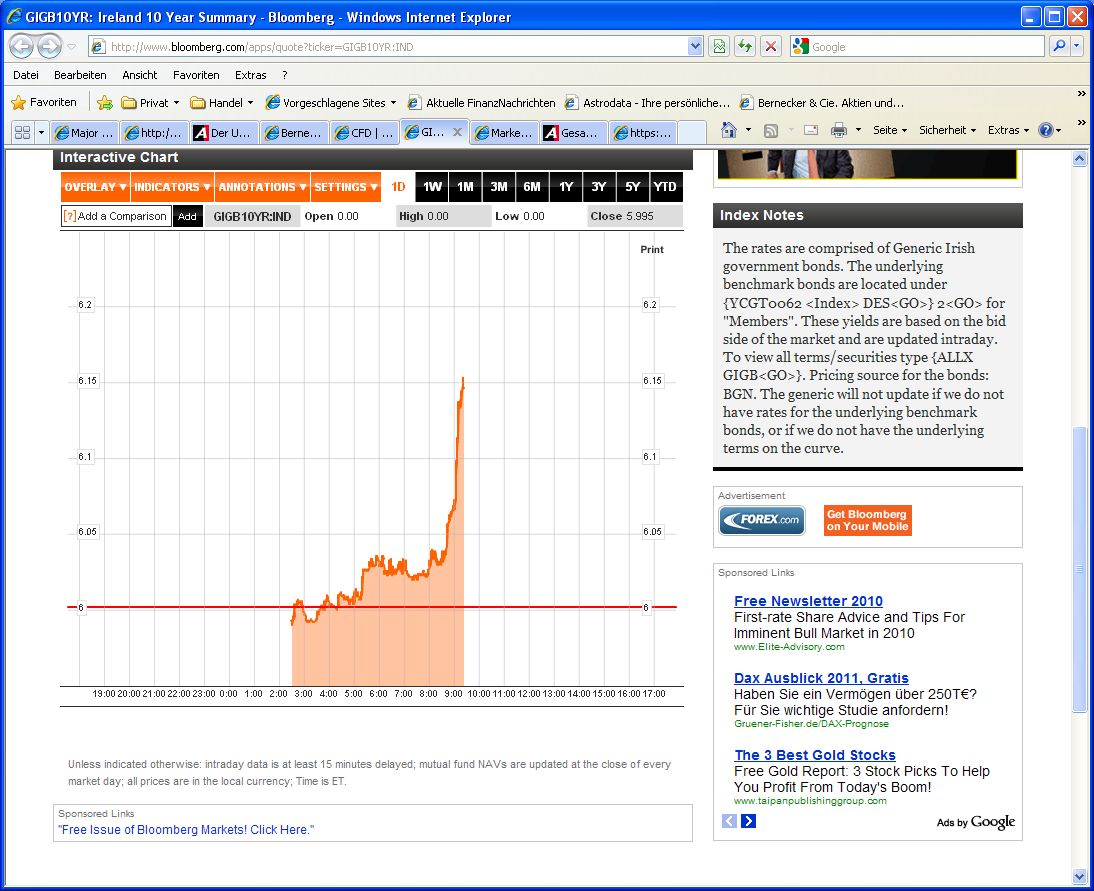
Task: Select the 3Y chart range
Action: tap(599, 187)
